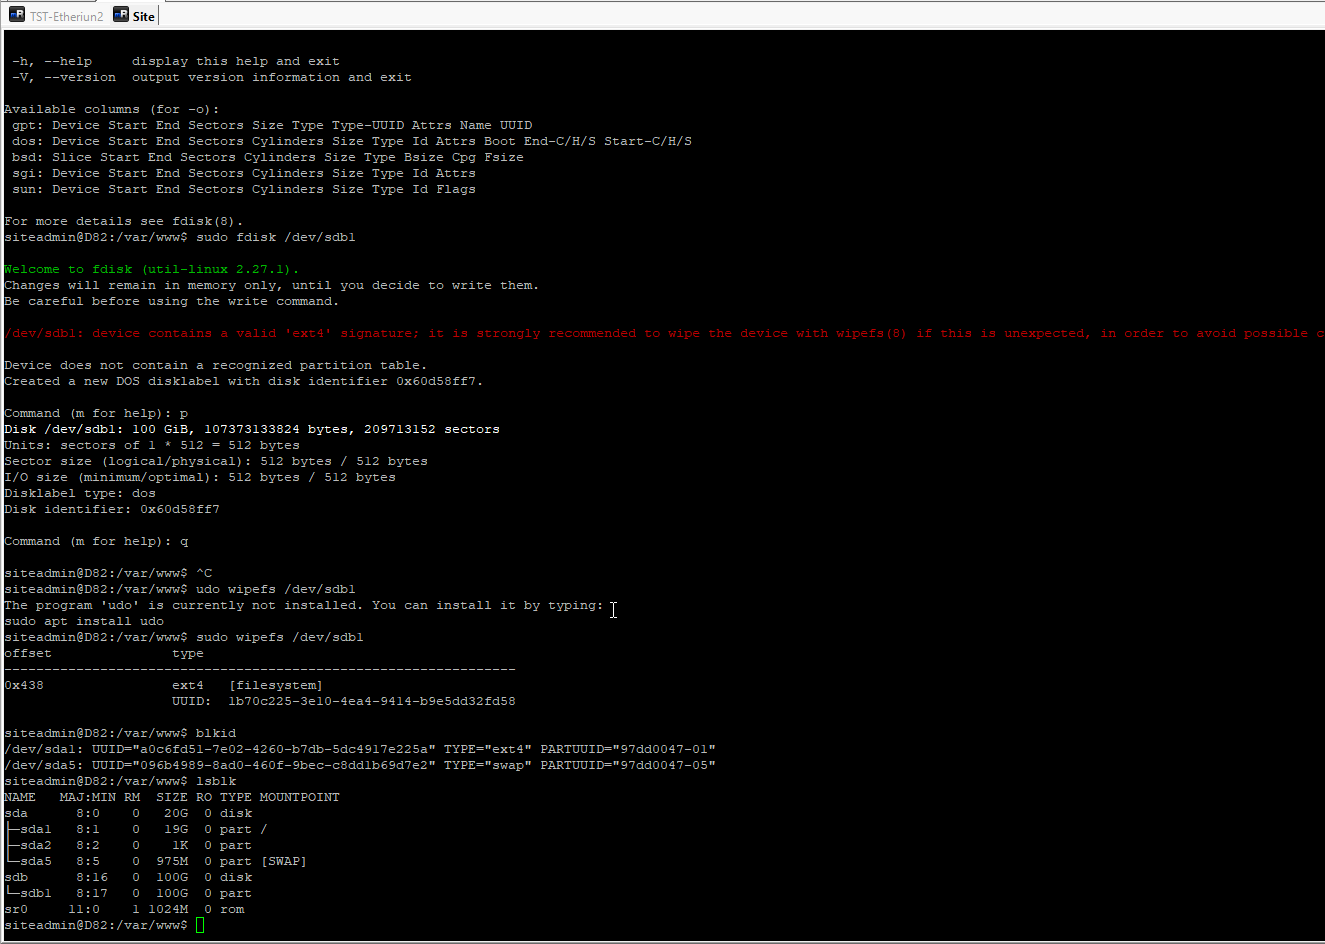Click the 'sdb' disk row in lsblk
Screen dimensions: 1325x944
tap(128, 877)
